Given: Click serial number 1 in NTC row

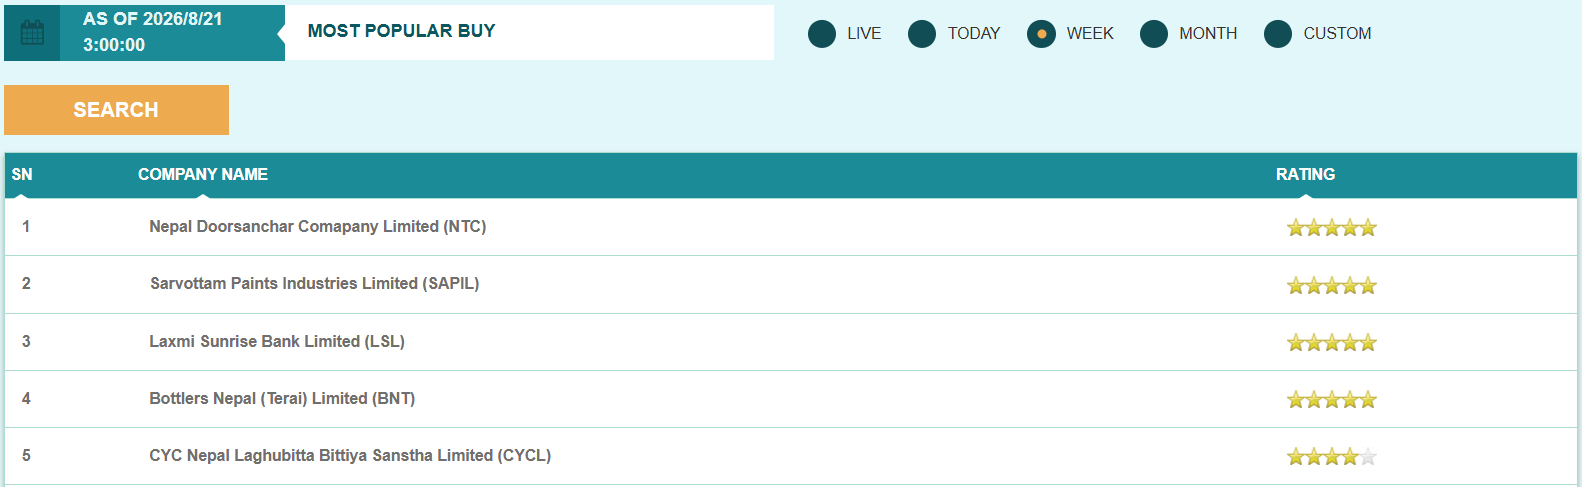Looking at the screenshot, I should pos(26,227).
